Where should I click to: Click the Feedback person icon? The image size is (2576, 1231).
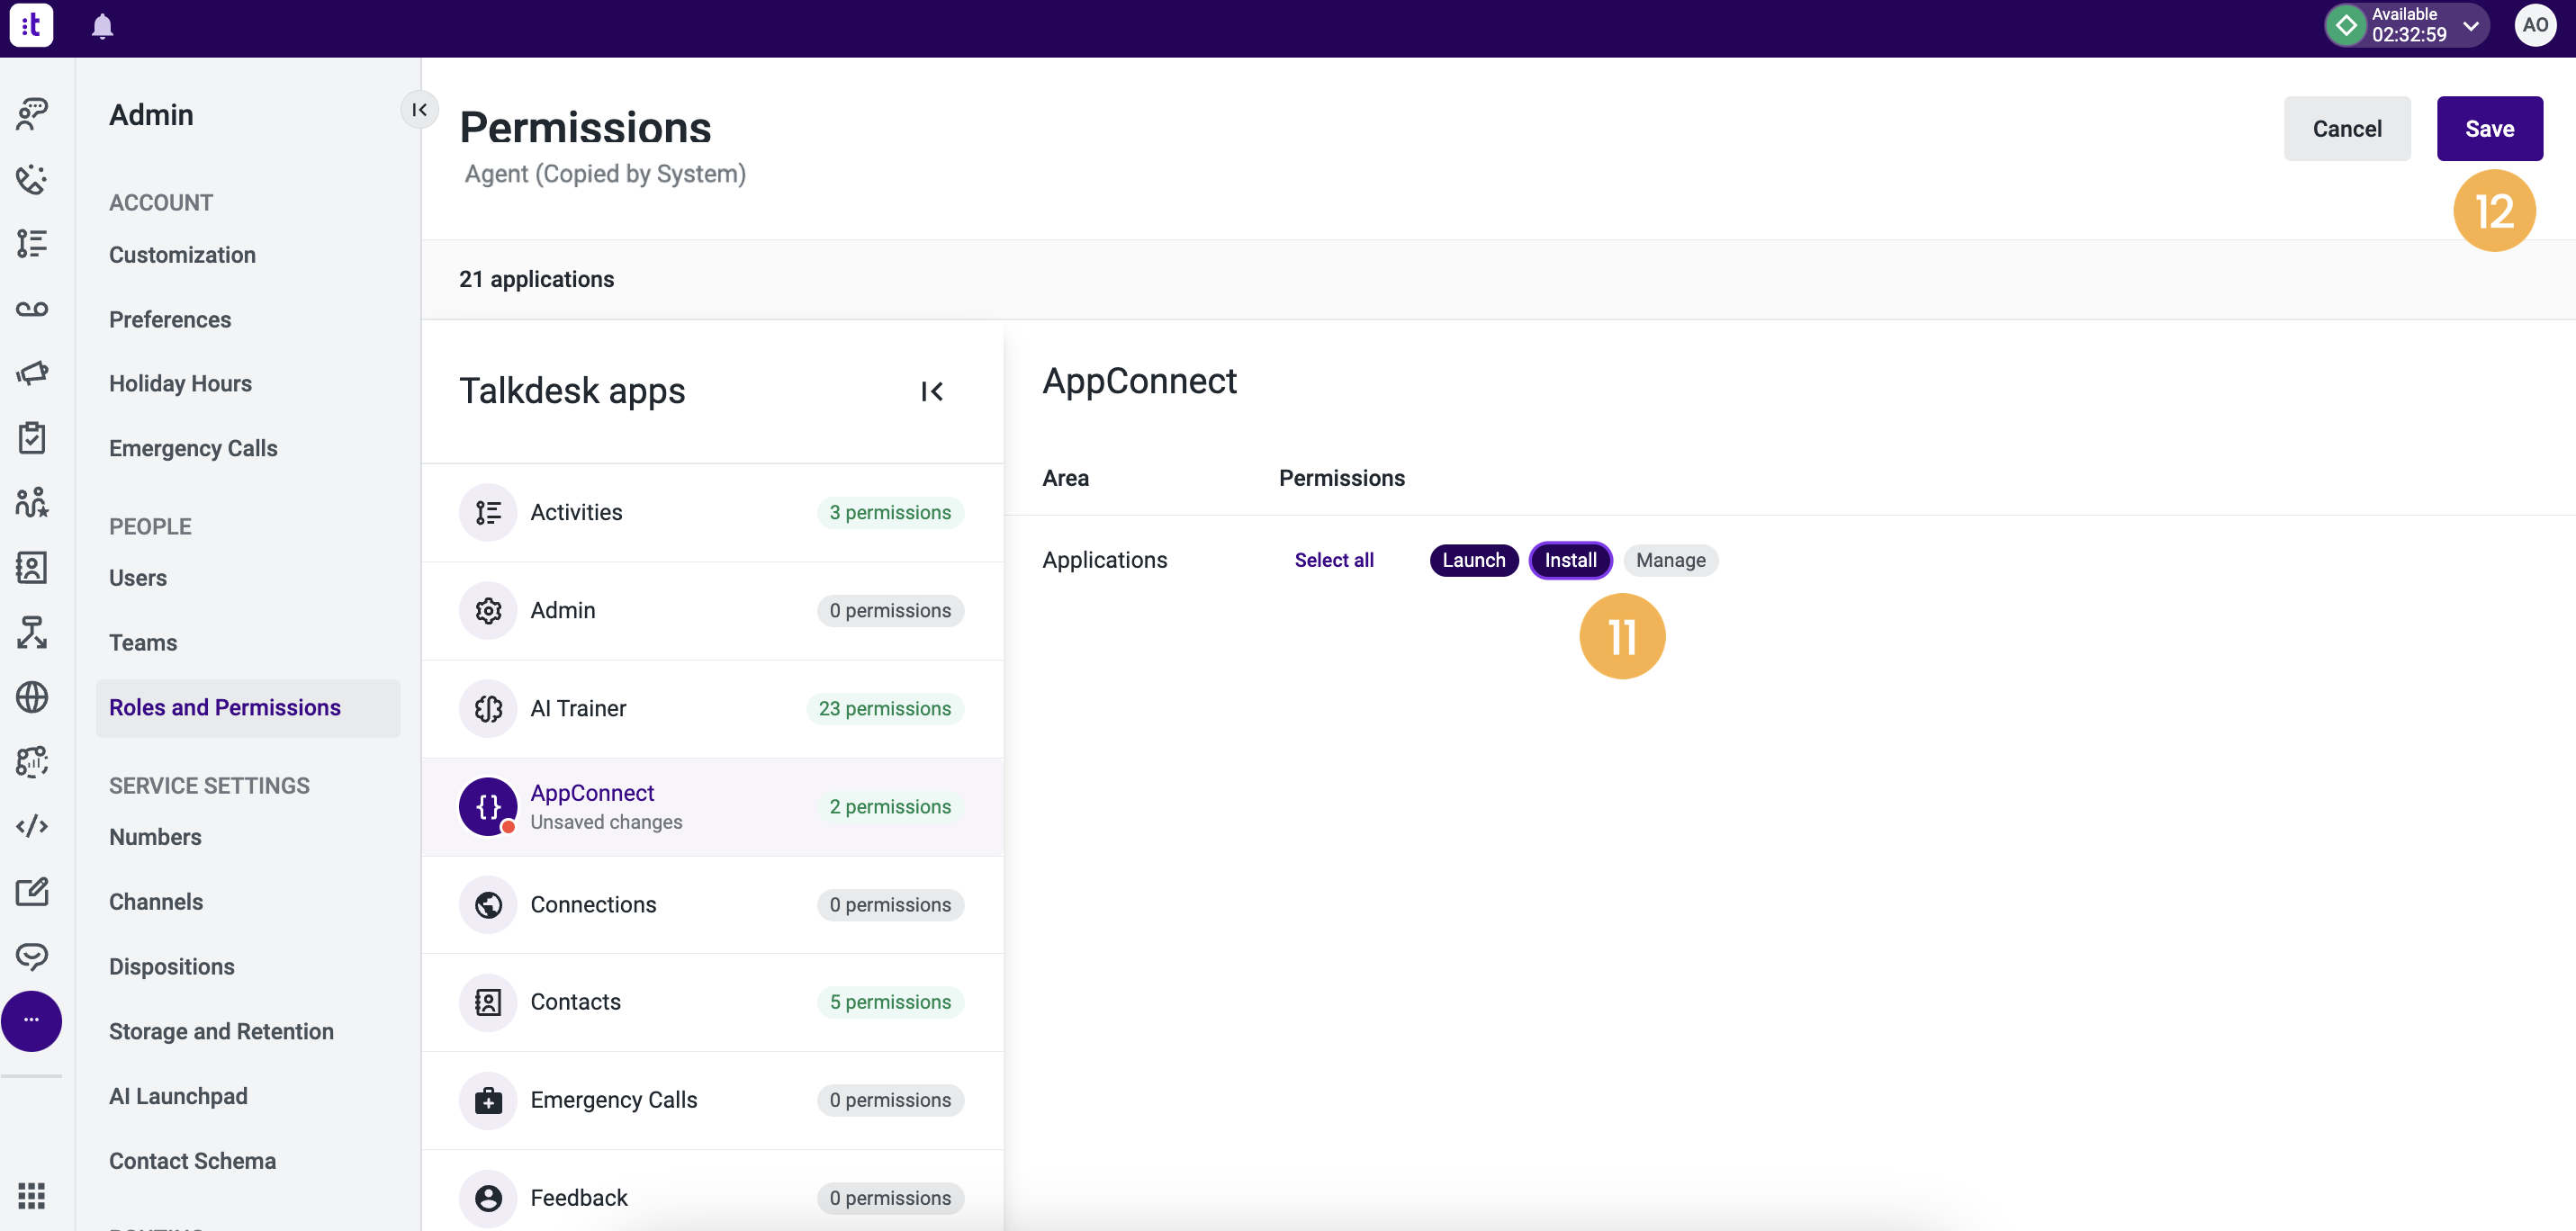pos(488,1198)
